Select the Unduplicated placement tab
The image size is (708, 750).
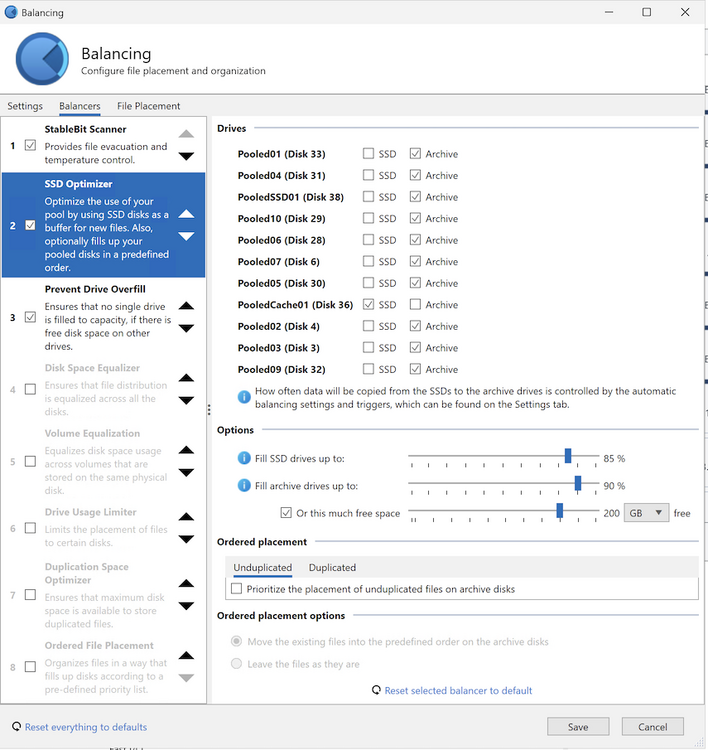263,567
